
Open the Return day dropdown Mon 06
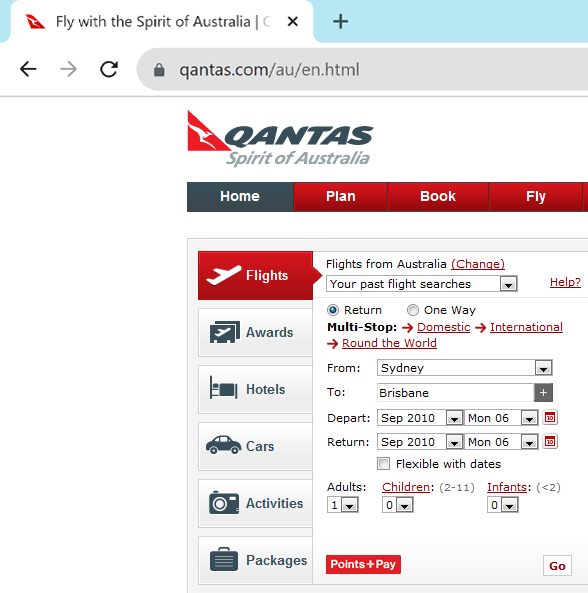coord(501,442)
